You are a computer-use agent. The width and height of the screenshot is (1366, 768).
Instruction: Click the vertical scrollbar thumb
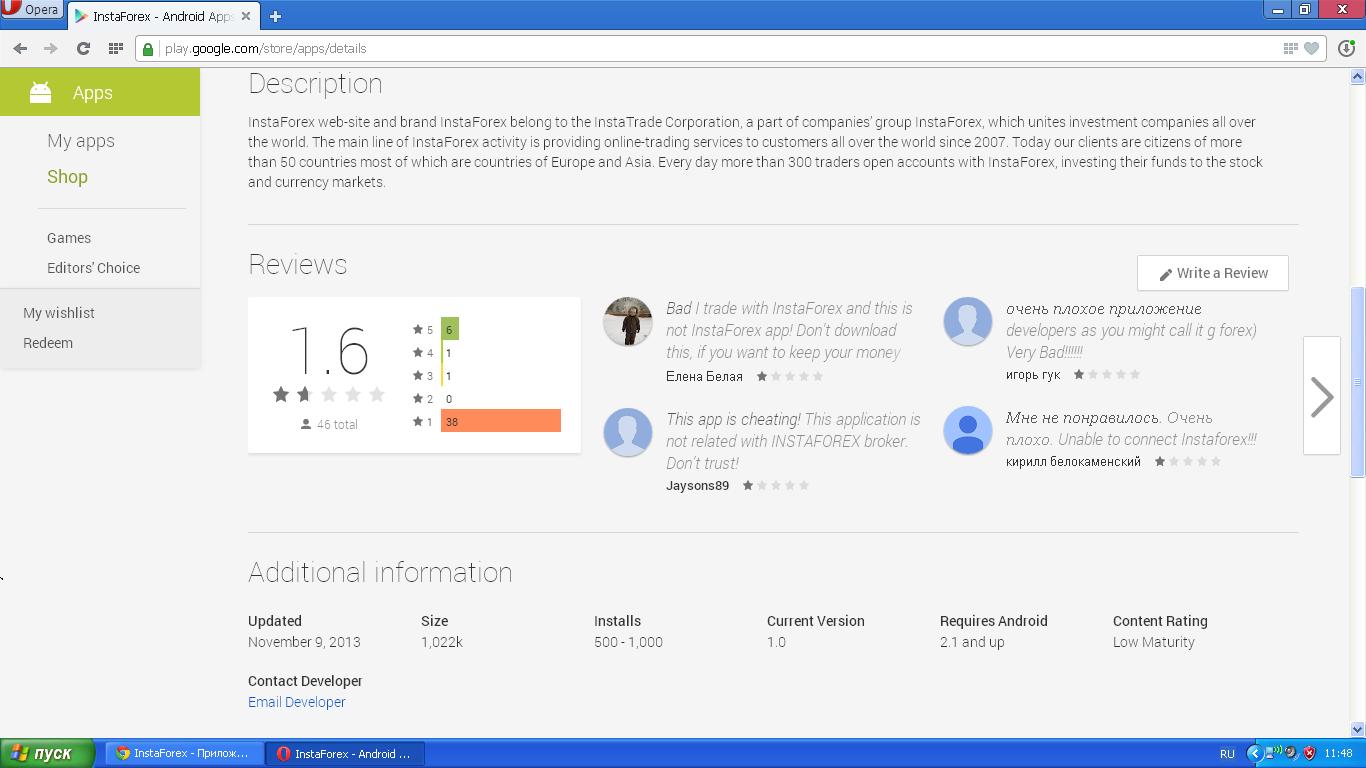pyautogui.click(x=1358, y=382)
